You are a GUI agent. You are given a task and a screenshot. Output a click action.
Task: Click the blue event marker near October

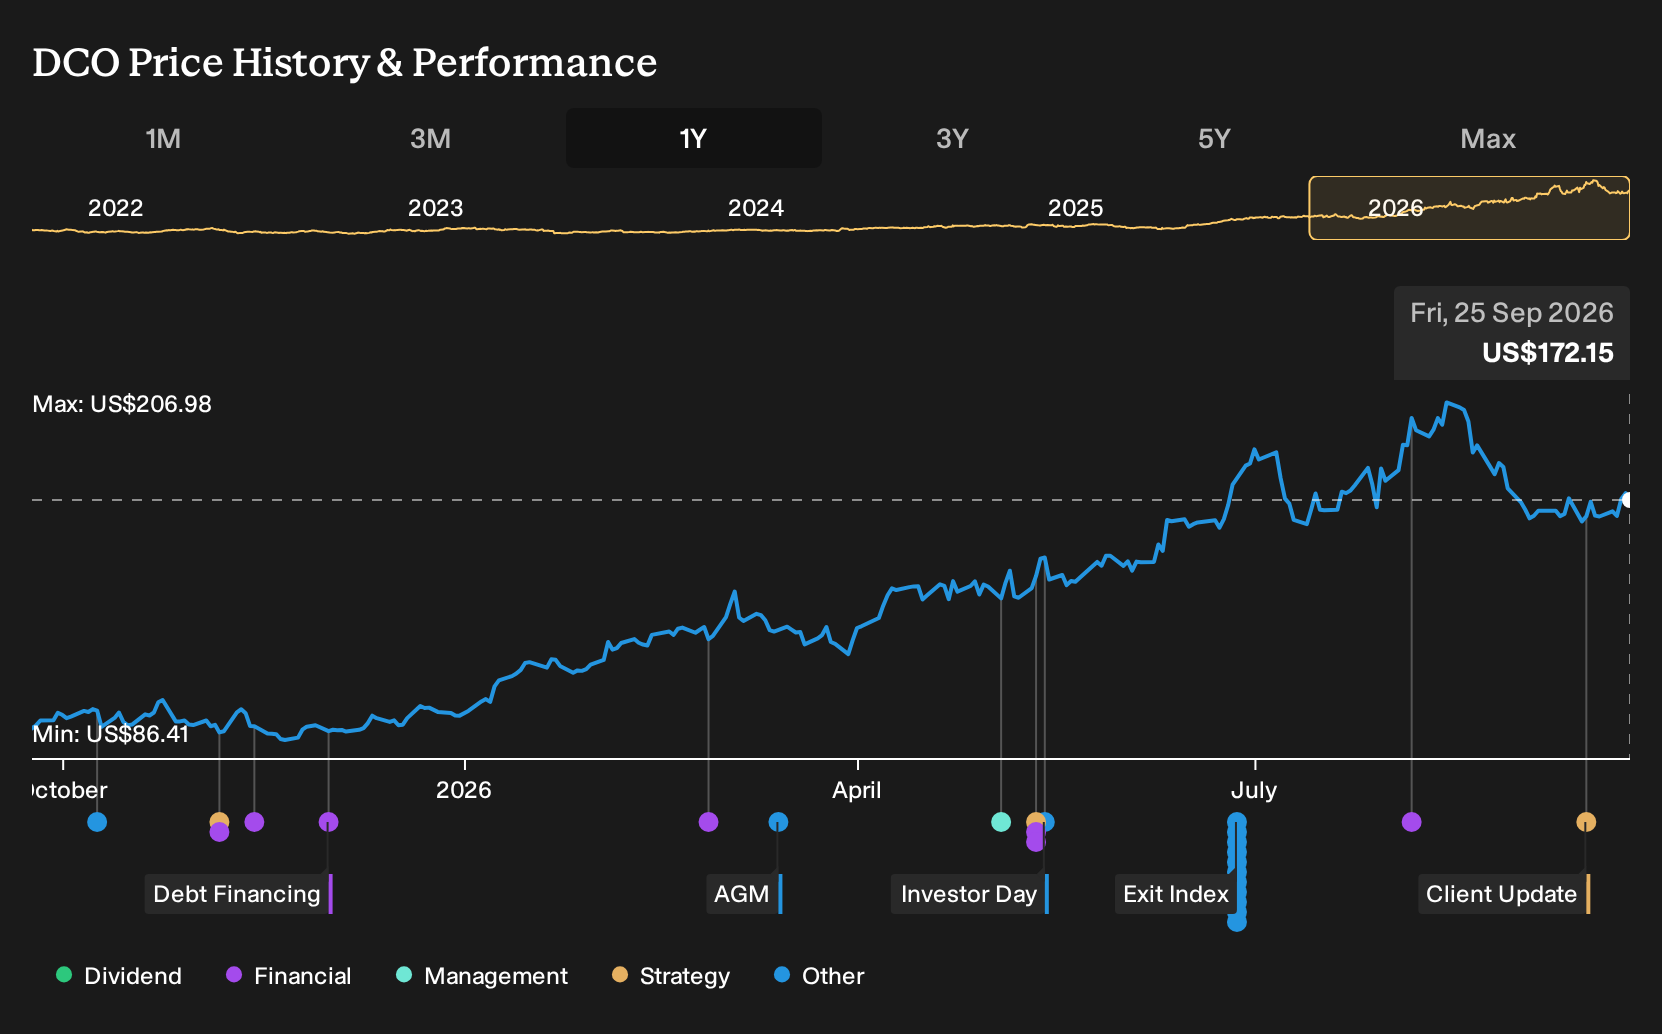97,822
